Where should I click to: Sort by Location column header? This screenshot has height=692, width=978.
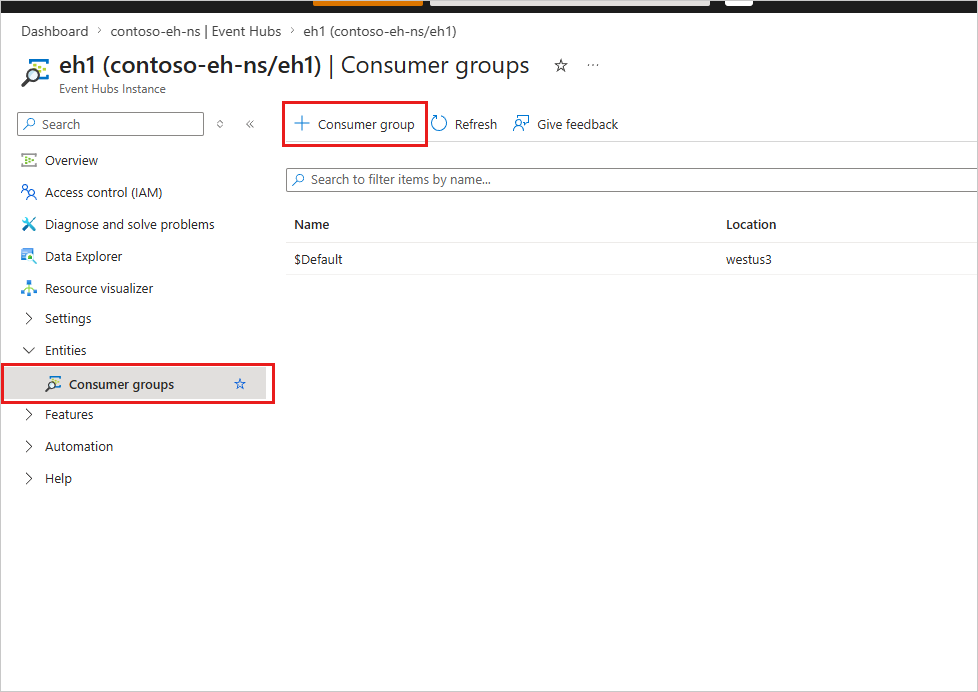coord(751,225)
